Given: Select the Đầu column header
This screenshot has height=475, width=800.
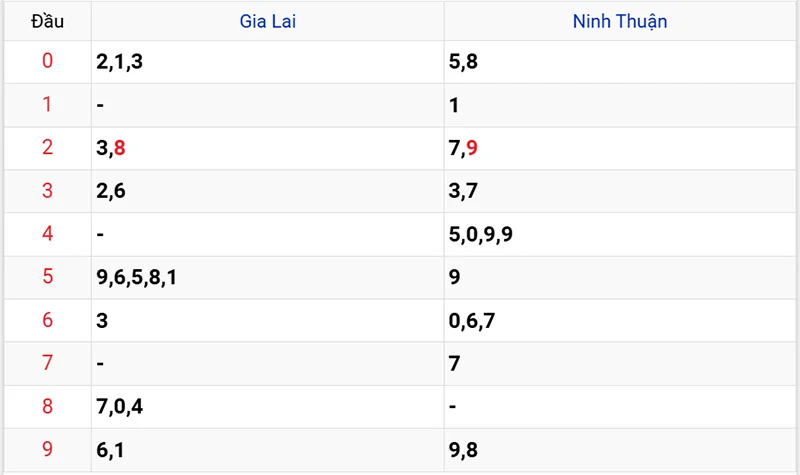Looking at the screenshot, I should 47,21.
